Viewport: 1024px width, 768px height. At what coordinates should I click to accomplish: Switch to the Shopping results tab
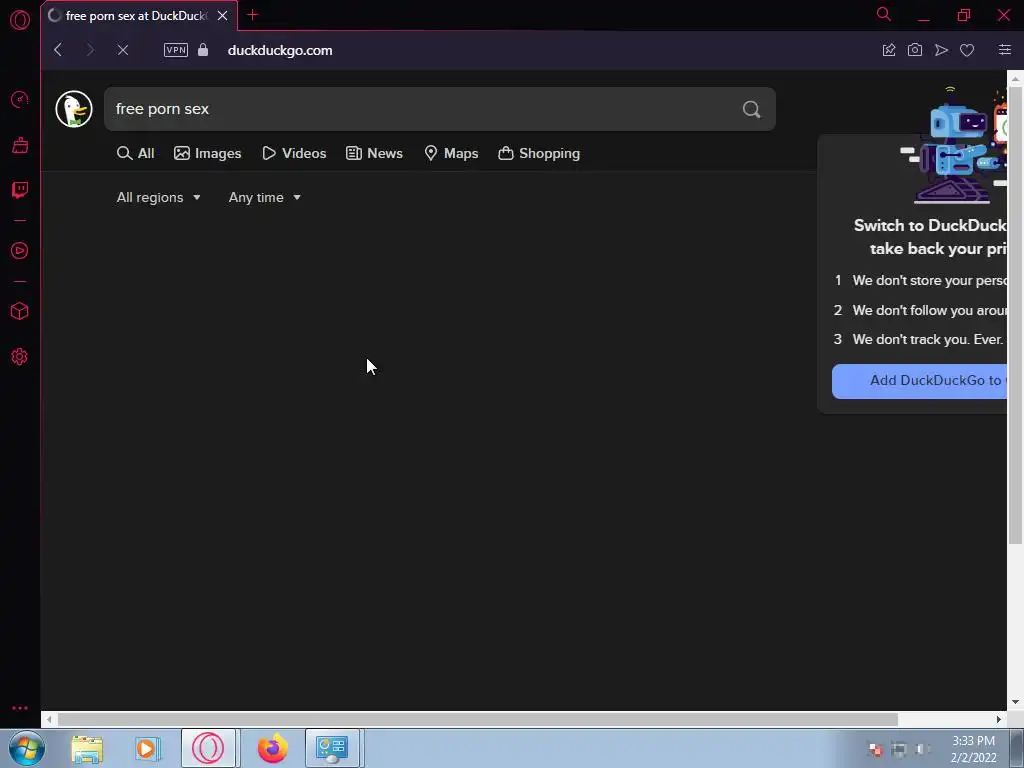click(x=539, y=153)
